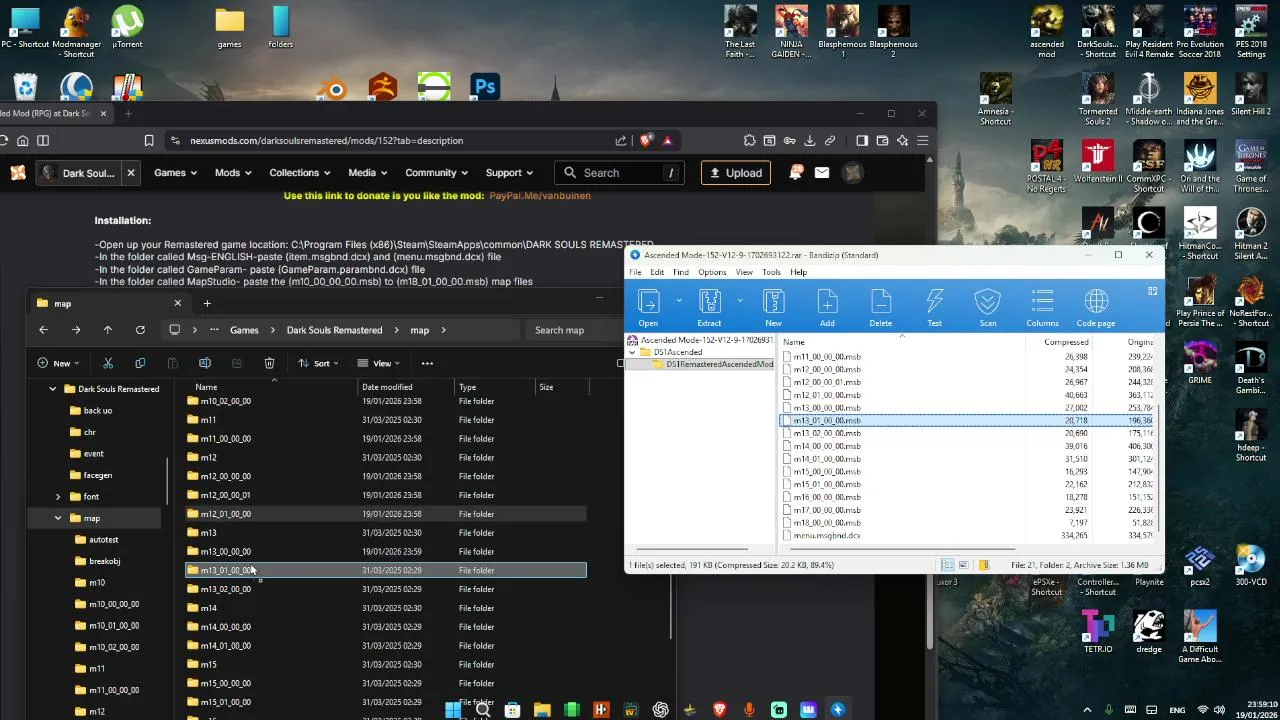Collapse DS1Ascended folder in Bandizip tree
The width and height of the screenshot is (1280, 720).
coord(632,353)
